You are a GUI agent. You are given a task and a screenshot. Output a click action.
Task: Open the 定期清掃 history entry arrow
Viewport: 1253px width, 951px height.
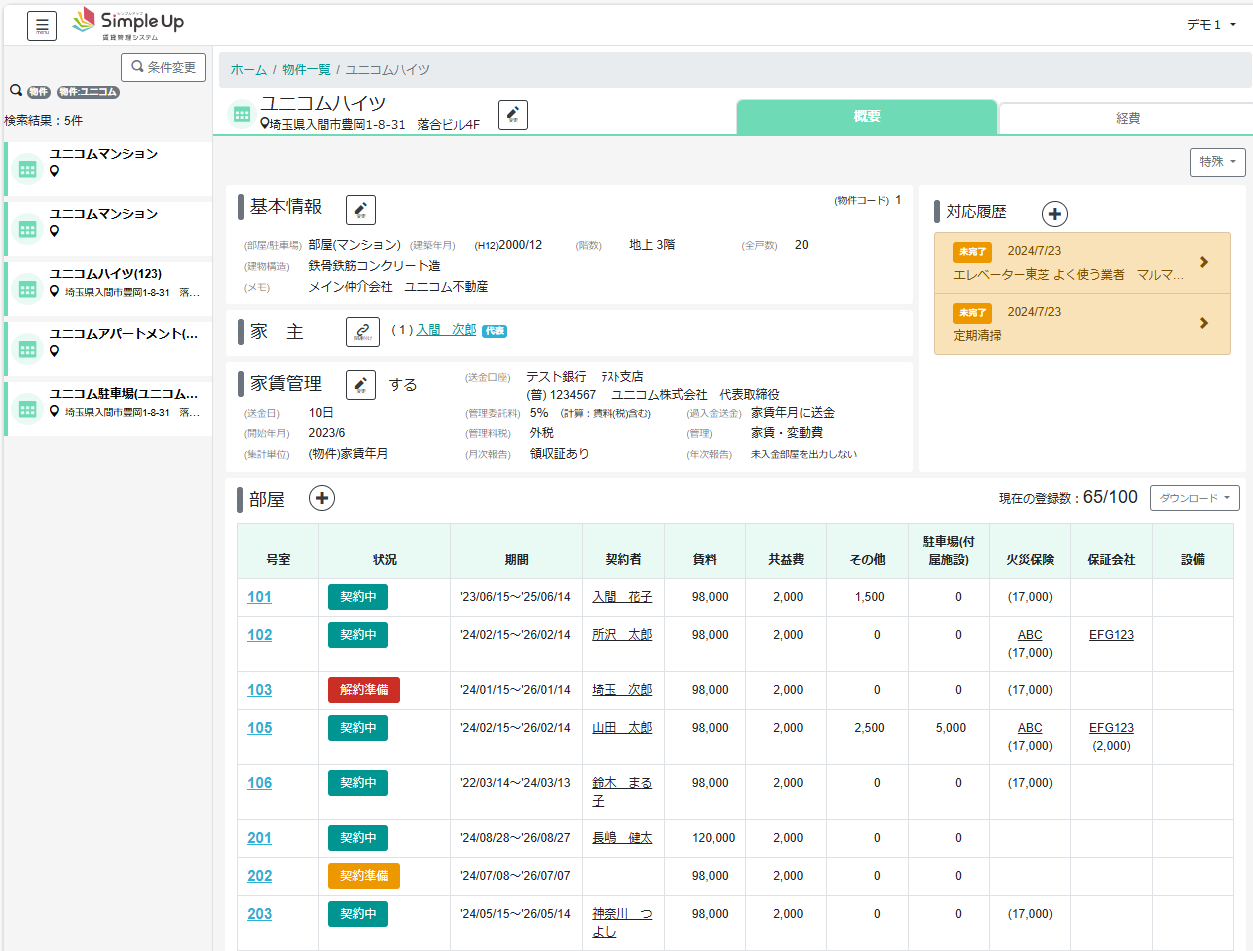point(1203,323)
